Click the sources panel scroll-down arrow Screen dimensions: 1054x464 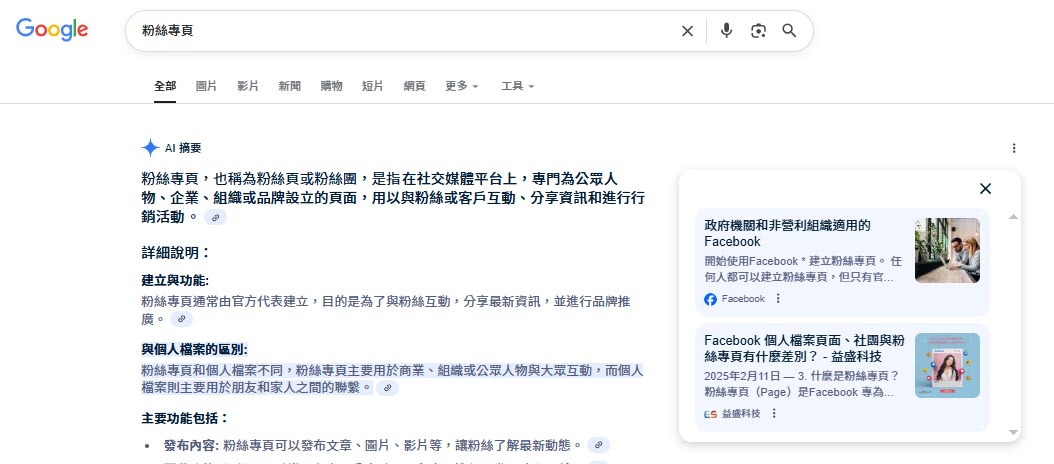1013,432
